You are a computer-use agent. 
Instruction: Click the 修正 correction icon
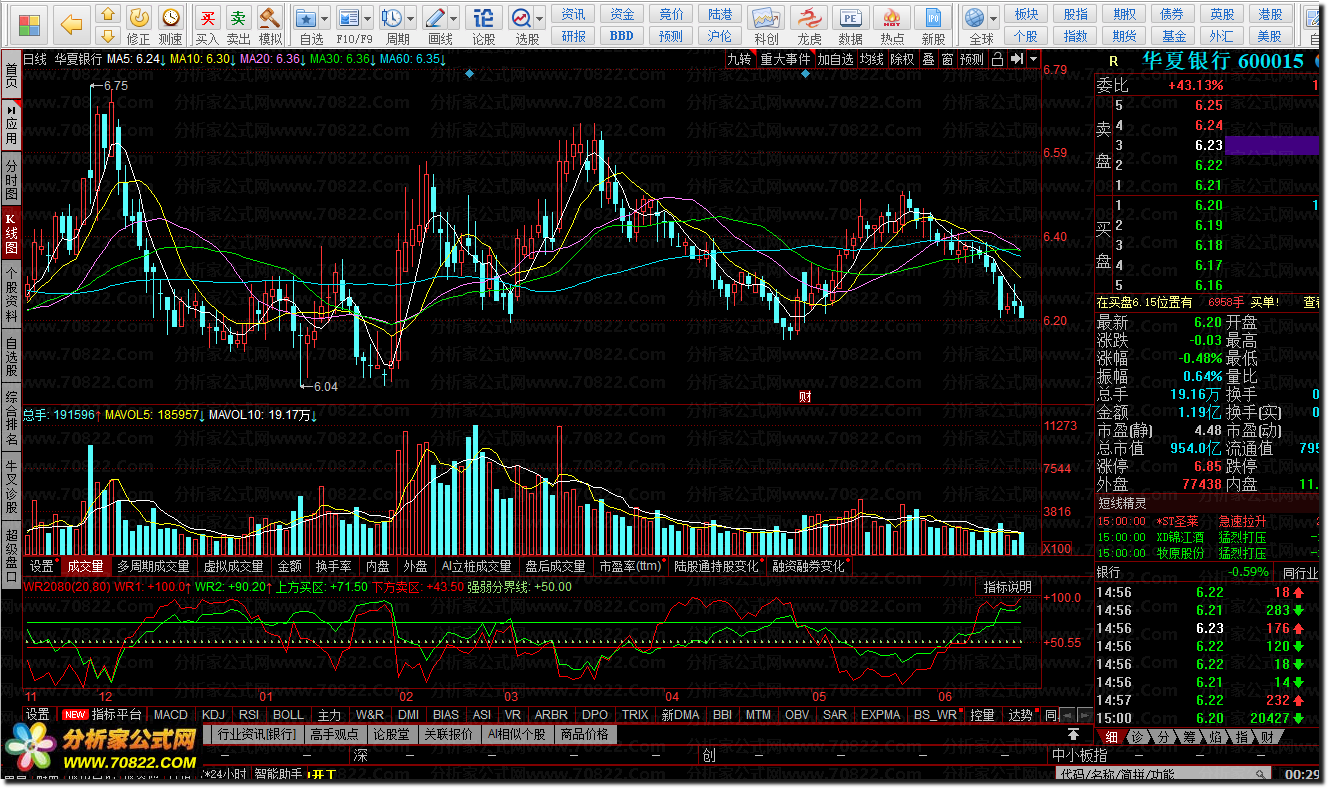tap(139, 24)
